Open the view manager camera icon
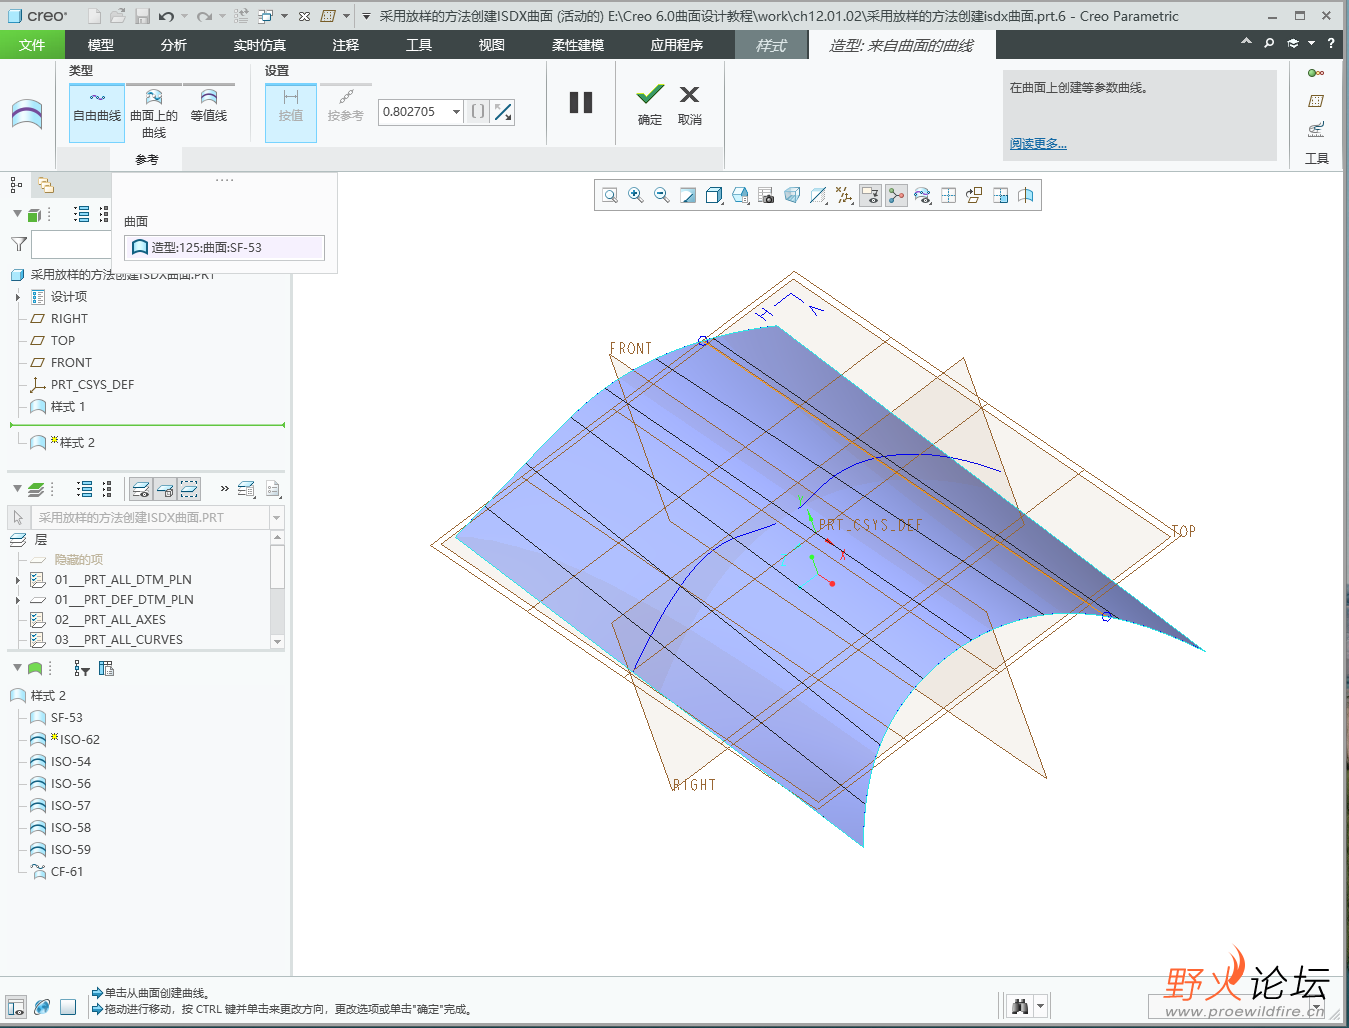Screen dimensions: 1349x1028 pyautogui.click(x=766, y=196)
